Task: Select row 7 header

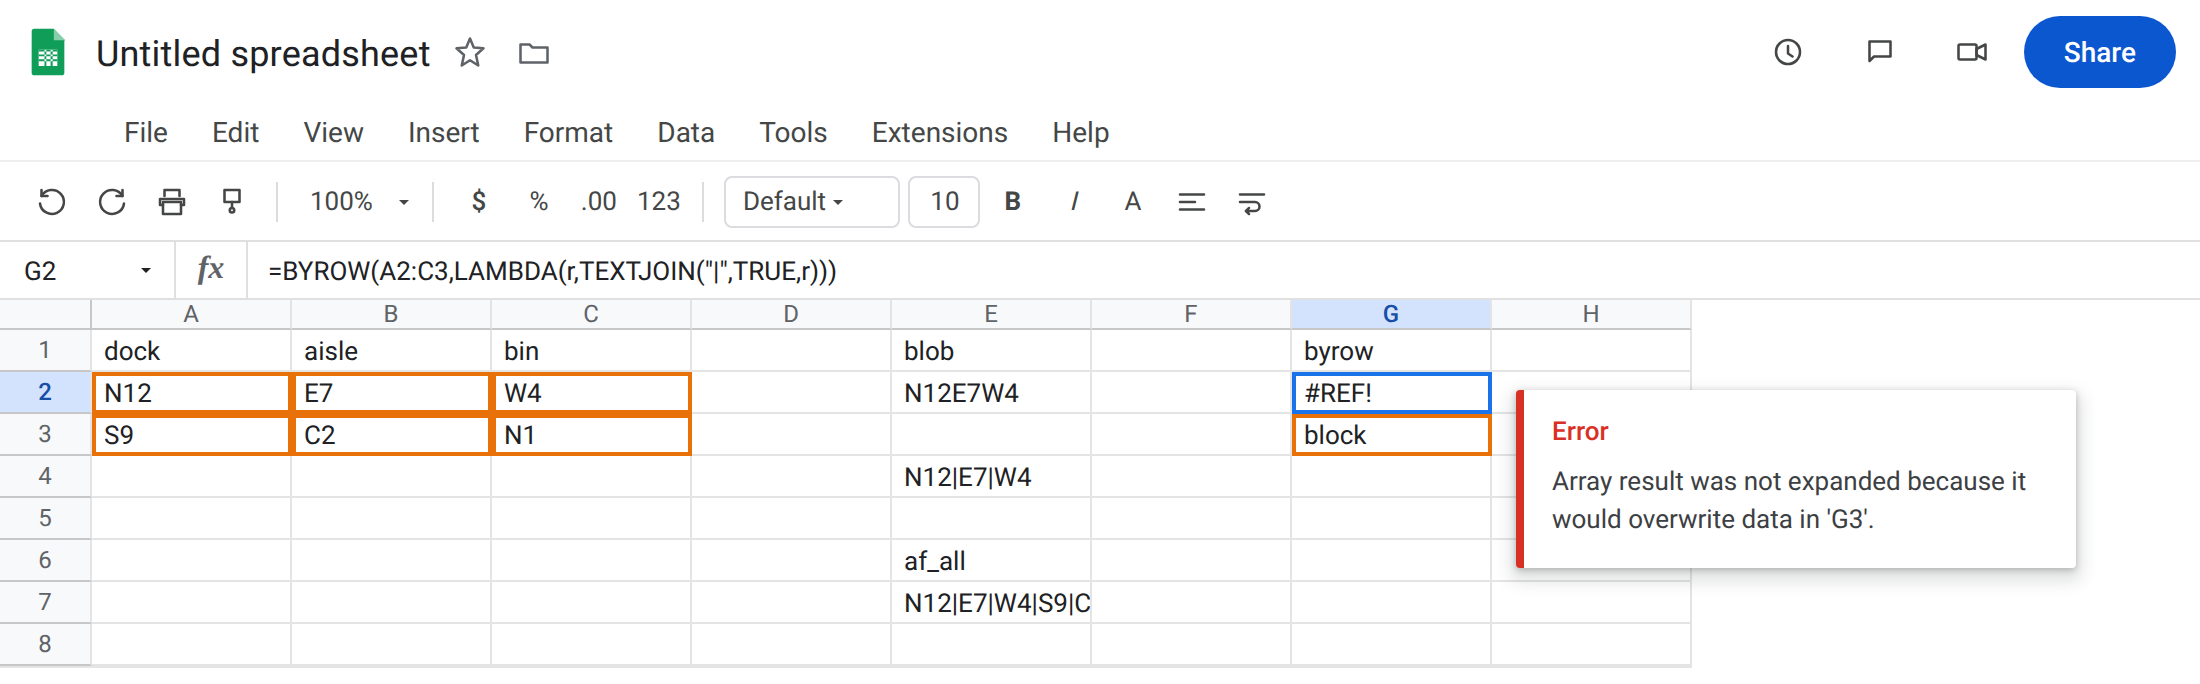Action: pos(45,602)
